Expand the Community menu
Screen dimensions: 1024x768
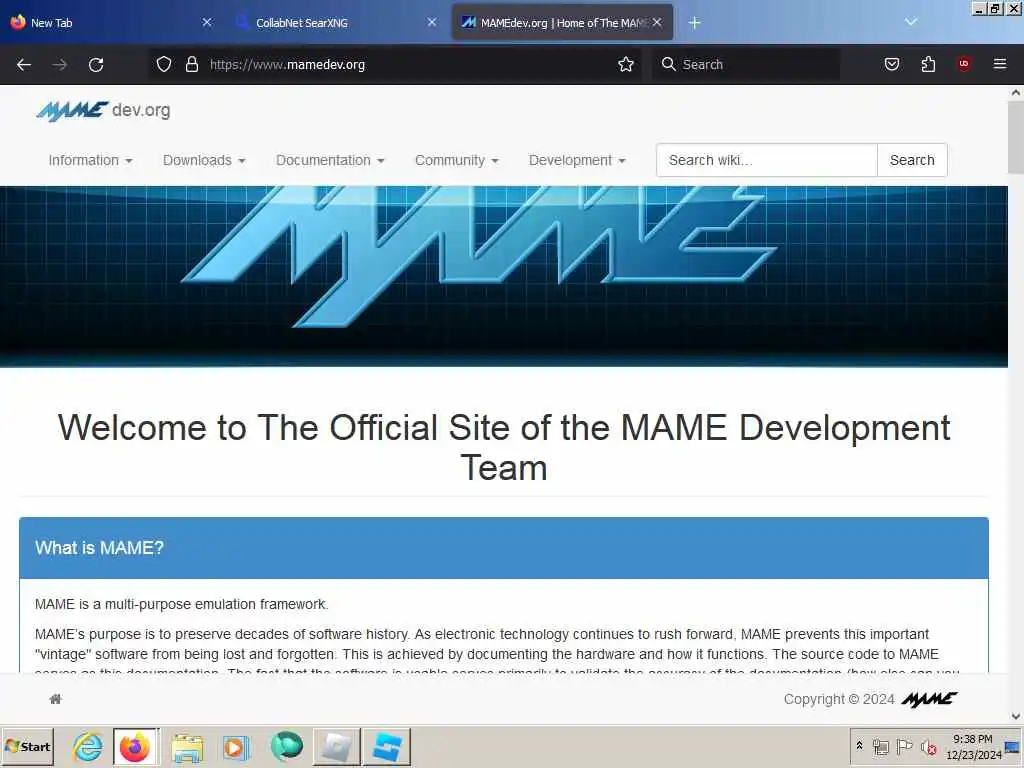click(456, 161)
